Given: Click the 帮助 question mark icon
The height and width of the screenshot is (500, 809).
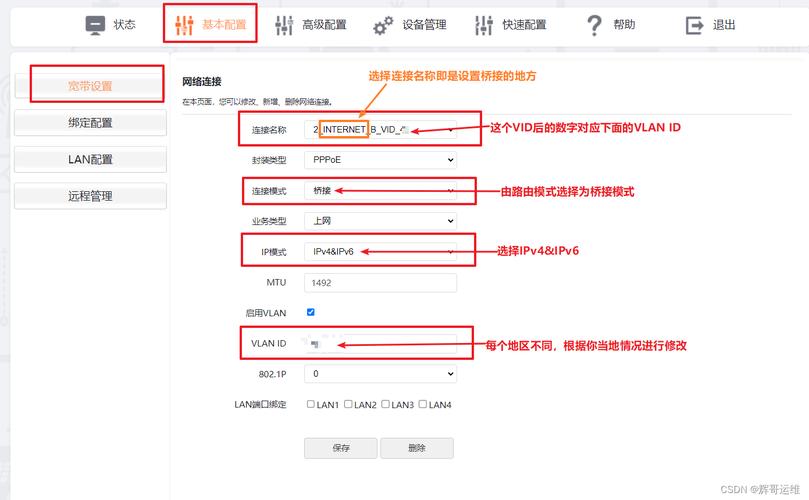Looking at the screenshot, I should click(x=594, y=25).
